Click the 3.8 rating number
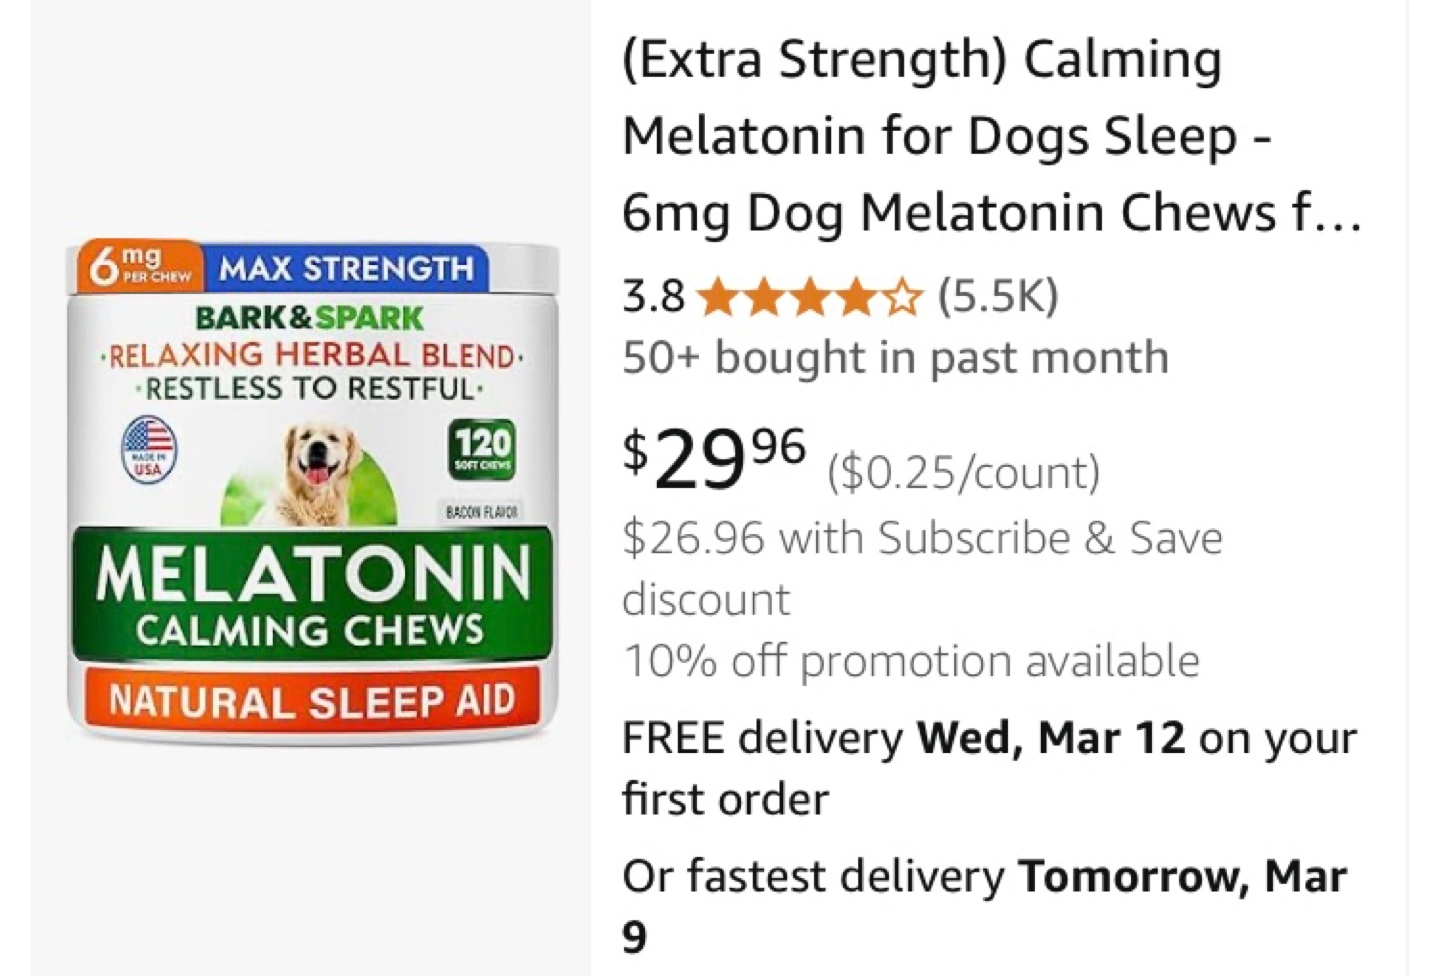The height and width of the screenshot is (976, 1440). 653,297
